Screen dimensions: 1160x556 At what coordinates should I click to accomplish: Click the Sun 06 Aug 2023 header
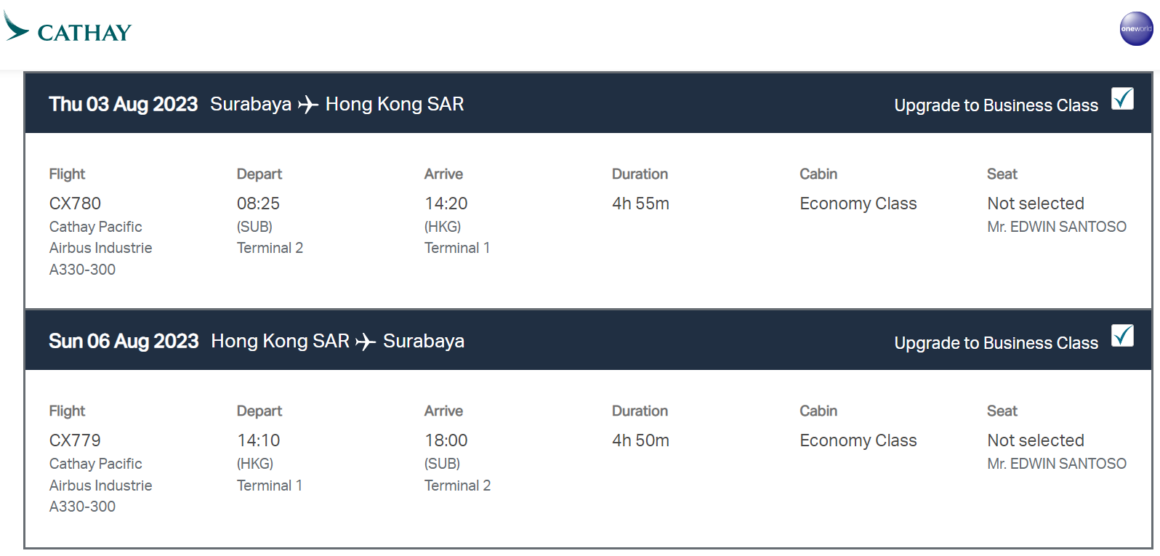(124, 342)
